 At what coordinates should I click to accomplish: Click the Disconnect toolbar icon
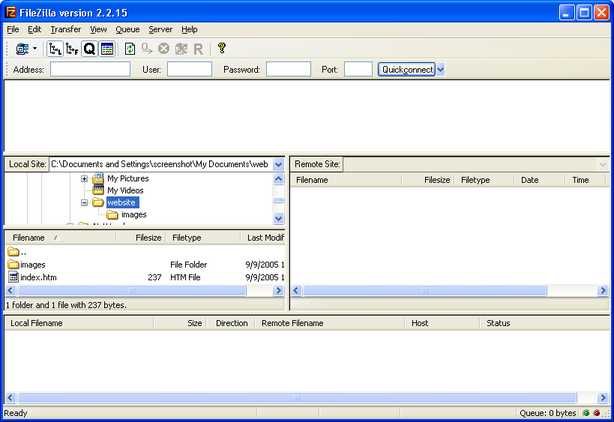[x=181, y=49]
